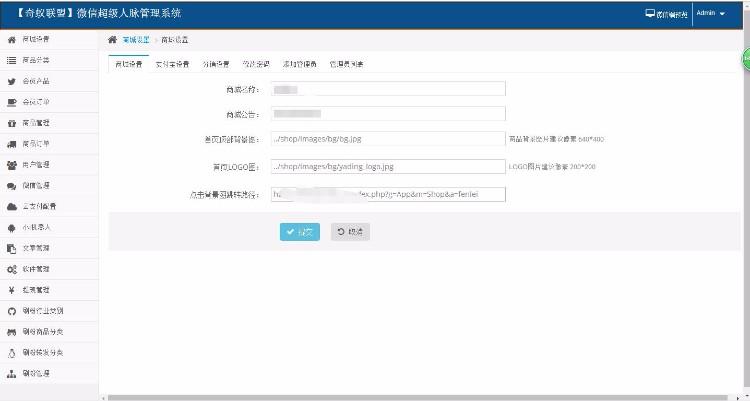Open the gamepad icon sidebar item
750x401 pixels.
[x=11, y=331]
